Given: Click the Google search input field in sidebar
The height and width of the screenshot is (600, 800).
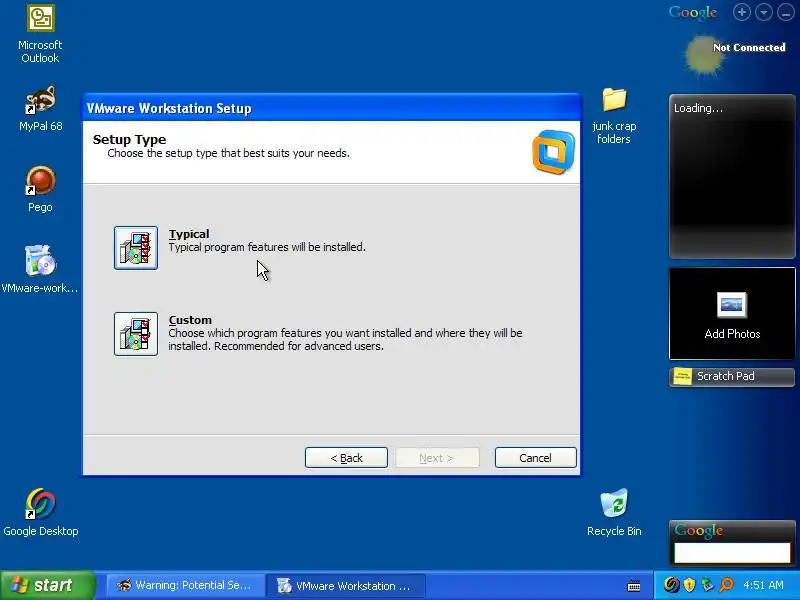Looking at the screenshot, I should [x=732, y=553].
